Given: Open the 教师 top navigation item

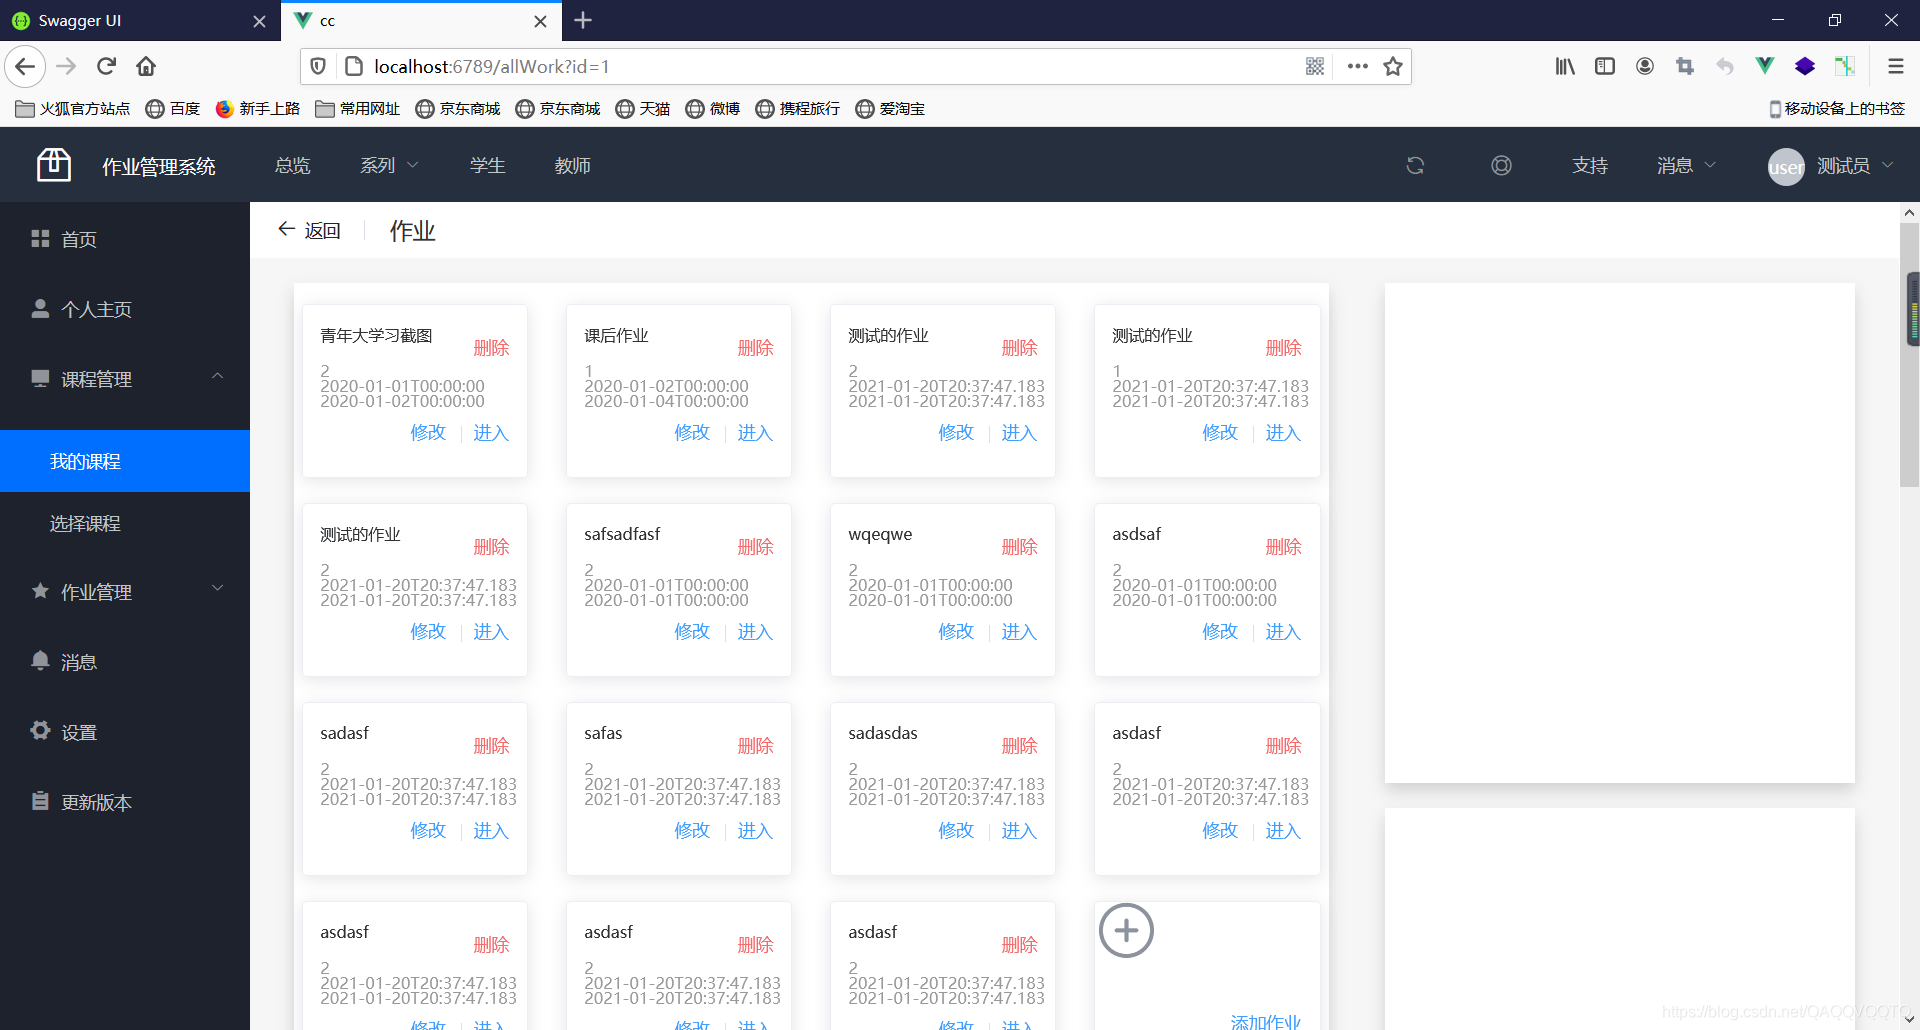Looking at the screenshot, I should pos(573,165).
